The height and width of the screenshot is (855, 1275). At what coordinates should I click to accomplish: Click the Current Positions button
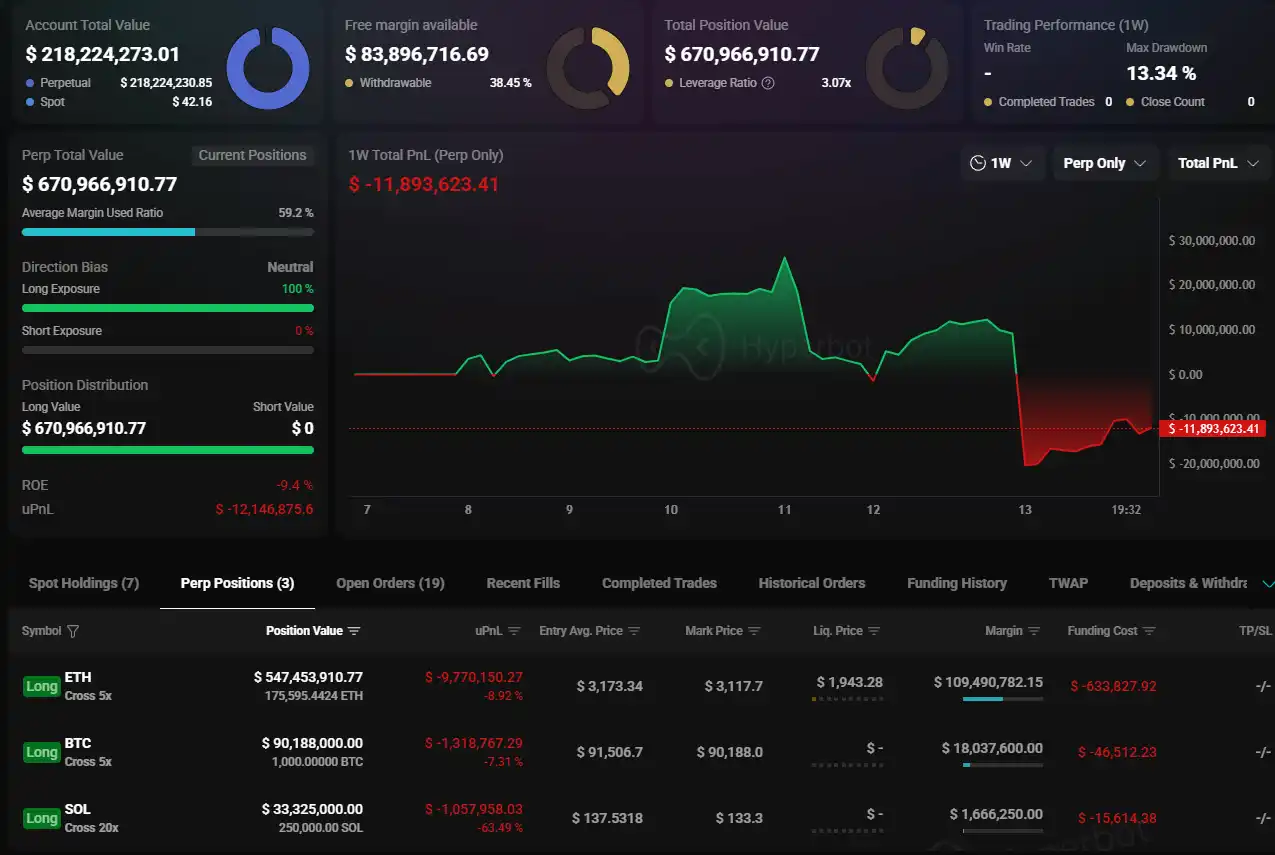(252, 155)
